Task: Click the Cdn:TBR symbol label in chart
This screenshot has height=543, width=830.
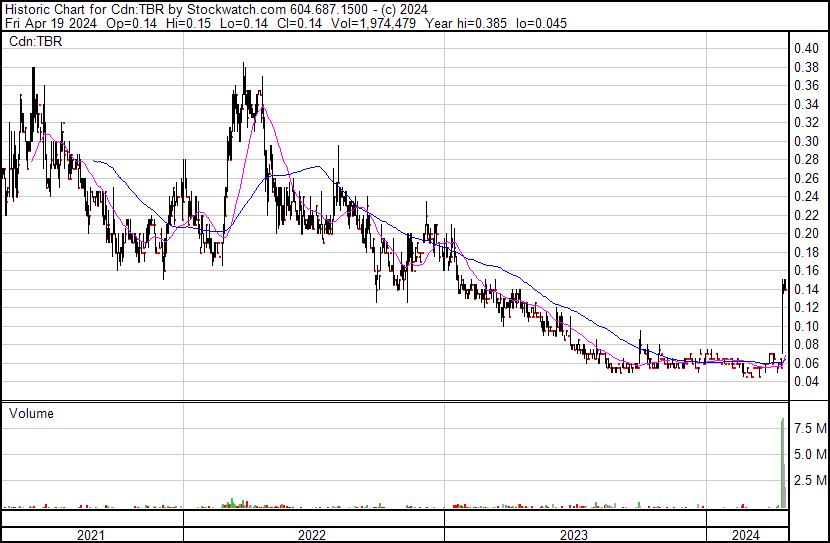Action: click(x=35, y=41)
